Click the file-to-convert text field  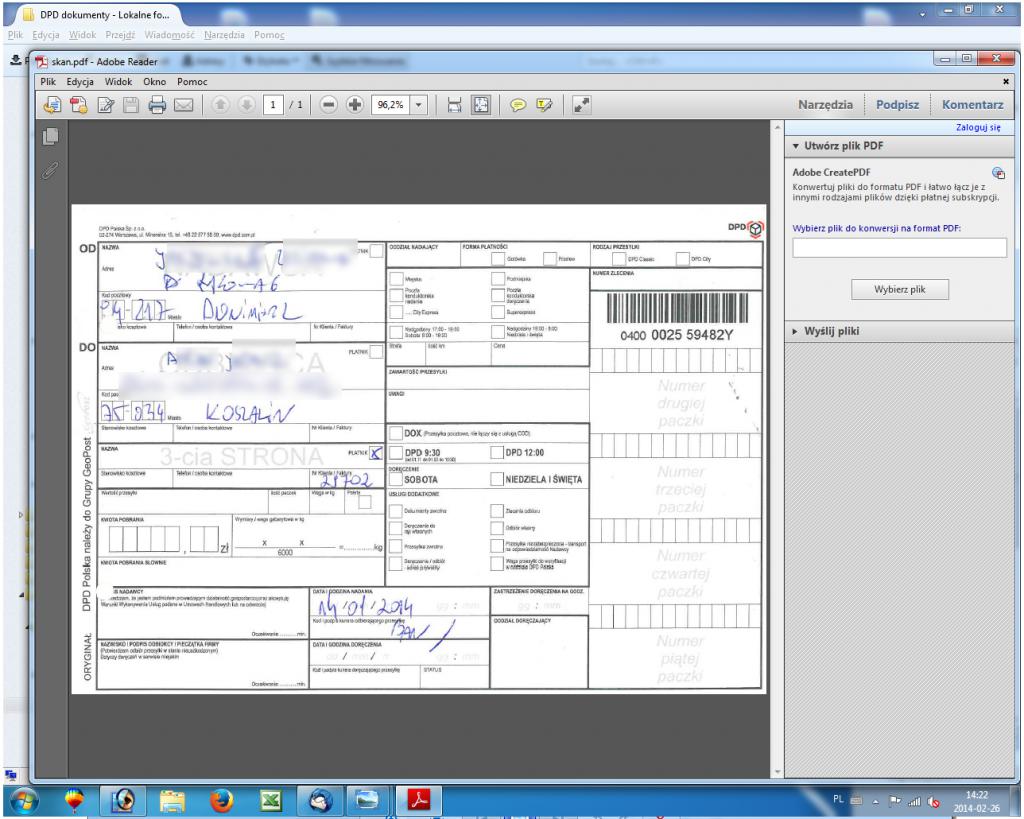[x=898, y=248]
